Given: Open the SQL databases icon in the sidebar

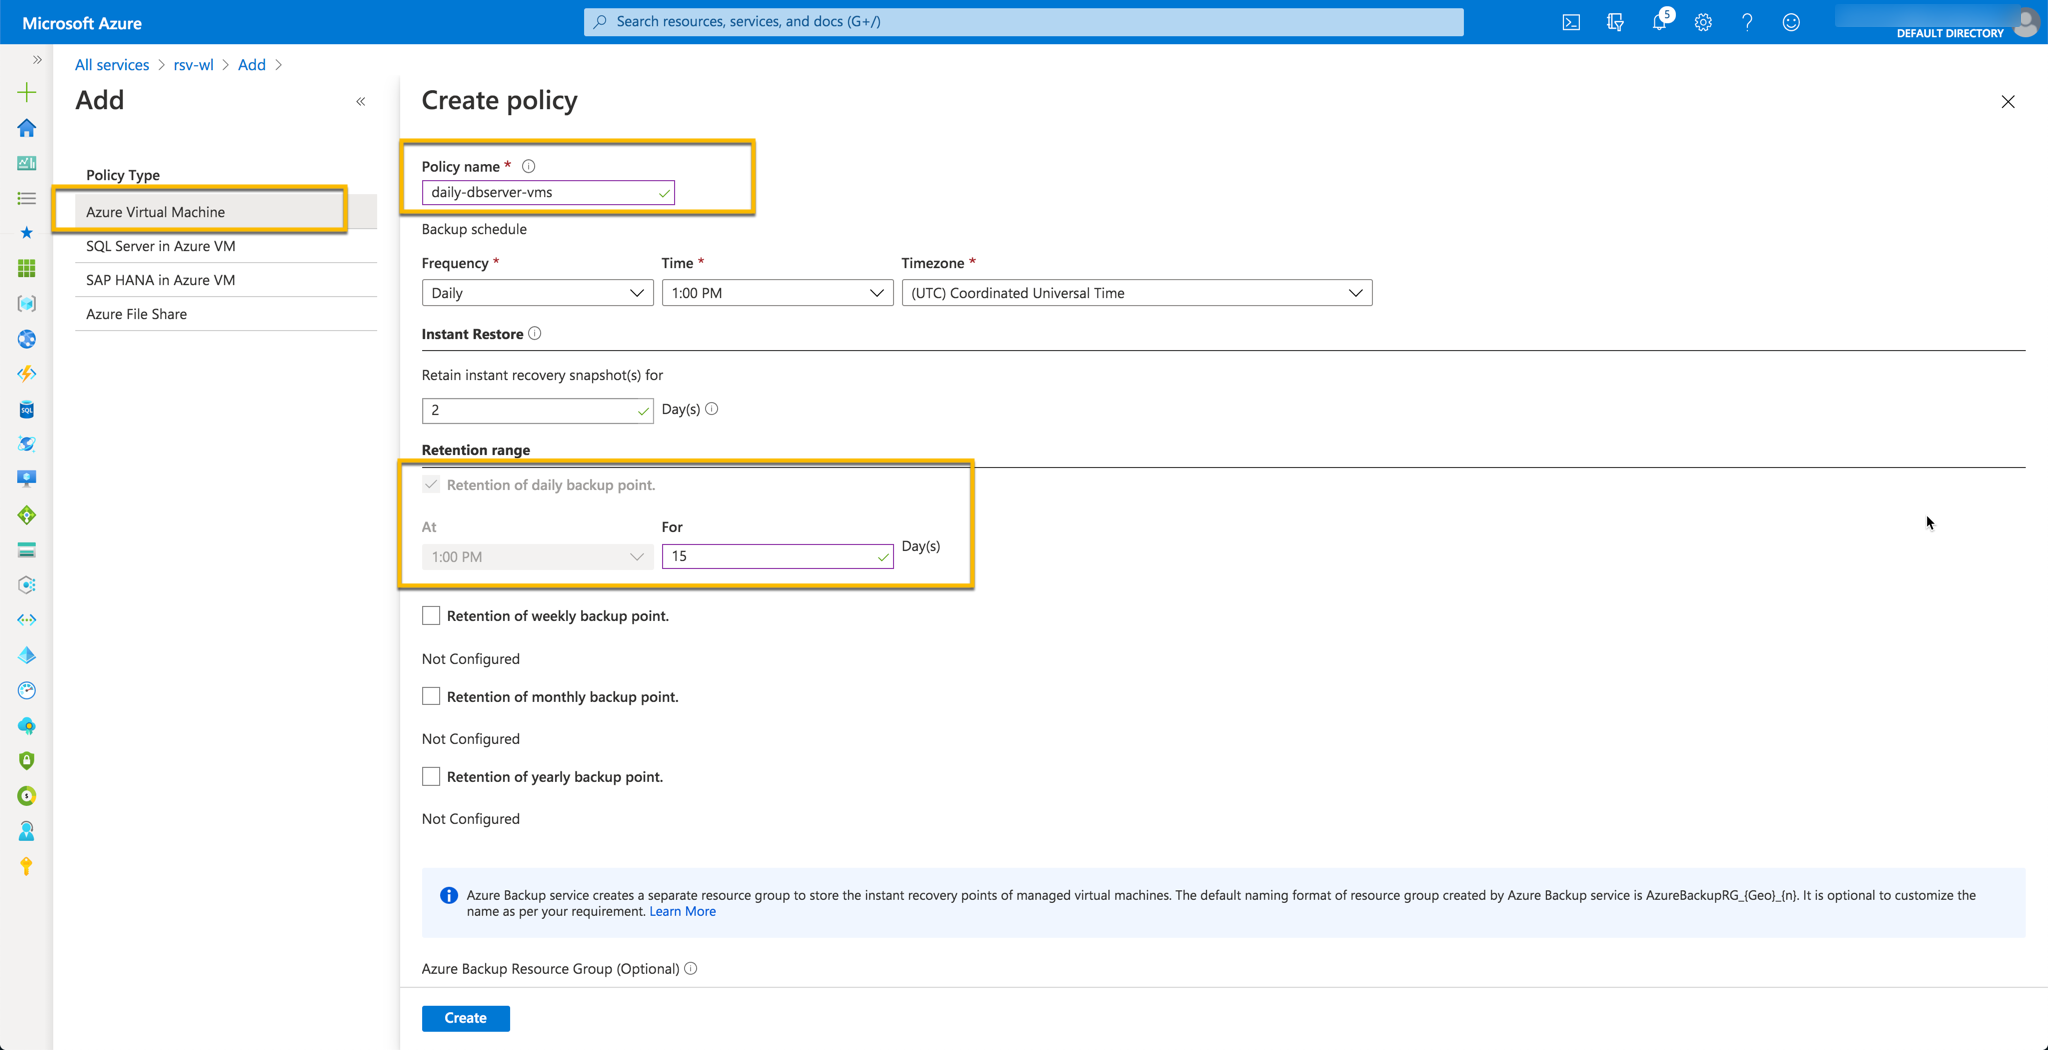Looking at the screenshot, I should point(27,409).
